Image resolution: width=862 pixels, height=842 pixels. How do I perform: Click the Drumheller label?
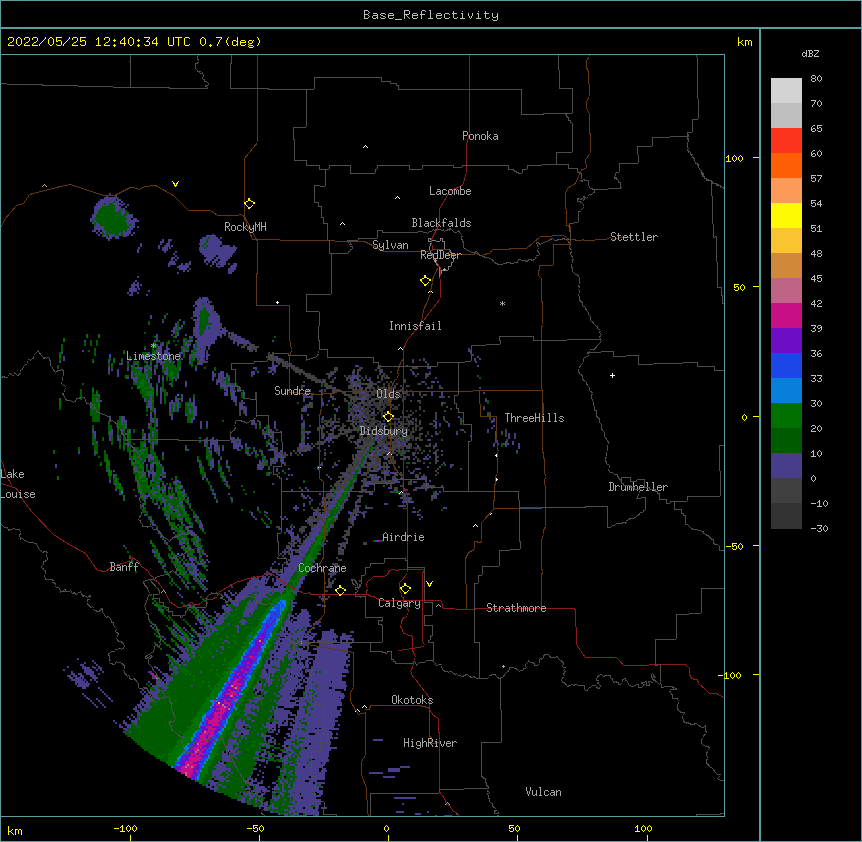coord(638,487)
